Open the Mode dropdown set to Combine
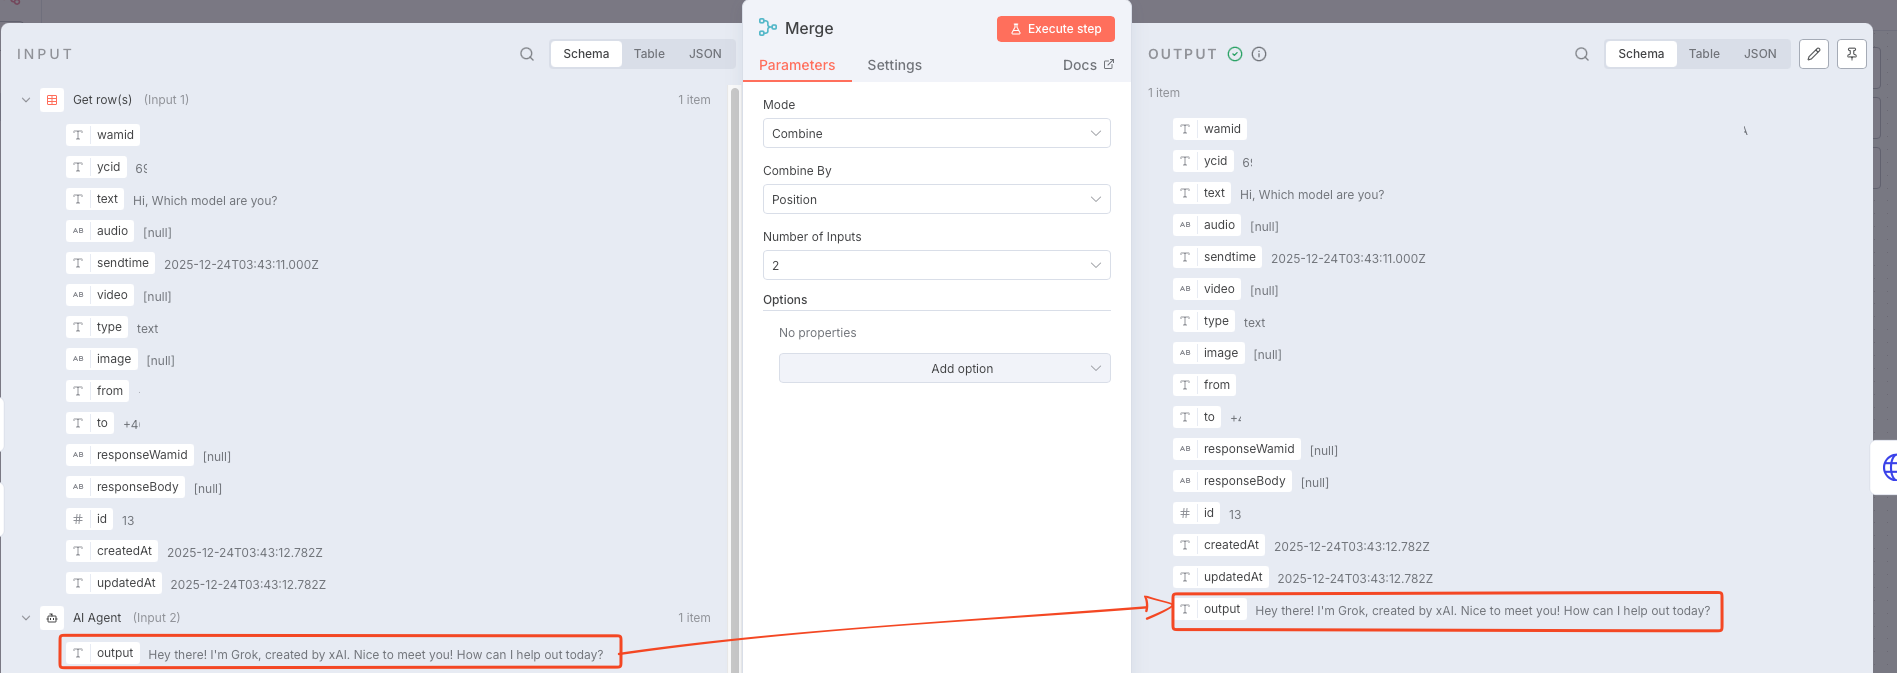The height and width of the screenshot is (673, 1897). tap(936, 134)
